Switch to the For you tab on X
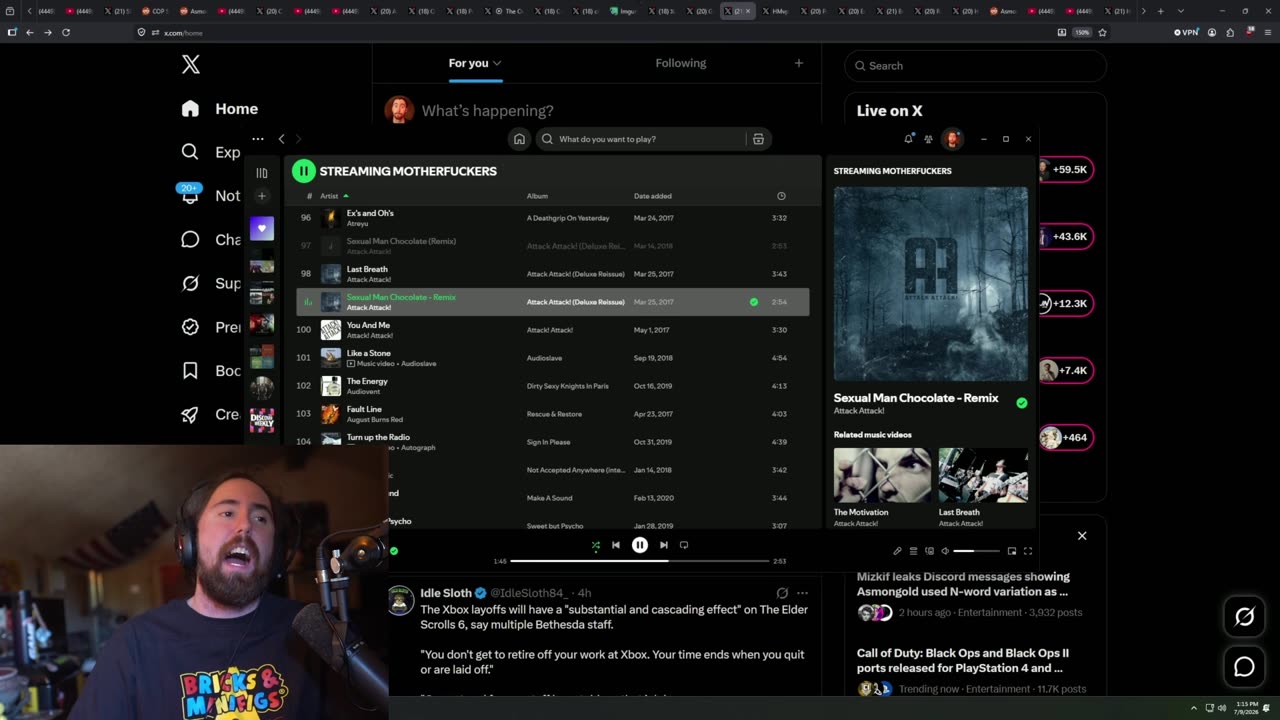Screen dimensions: 1280x720 [x=475, y=63]
